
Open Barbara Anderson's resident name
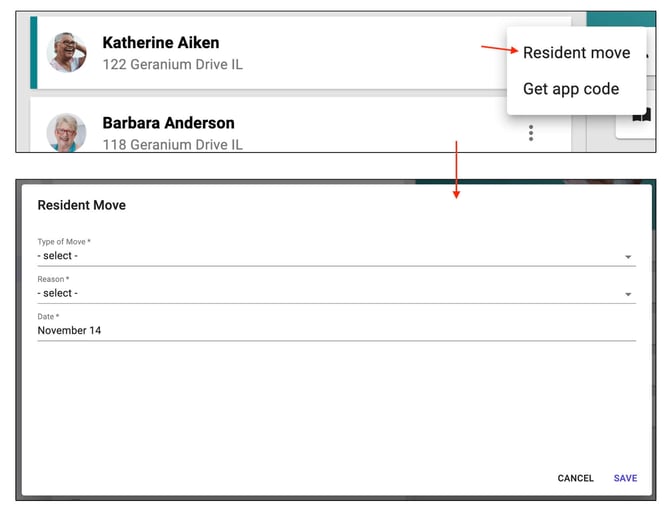pyautogui.click(x=168, y=123)
